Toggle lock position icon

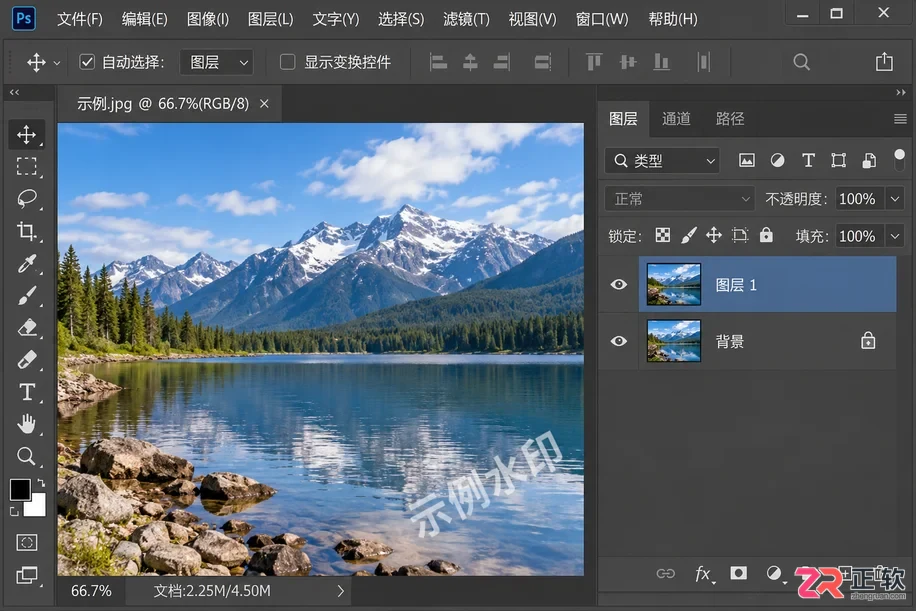(x=714, y=235)
